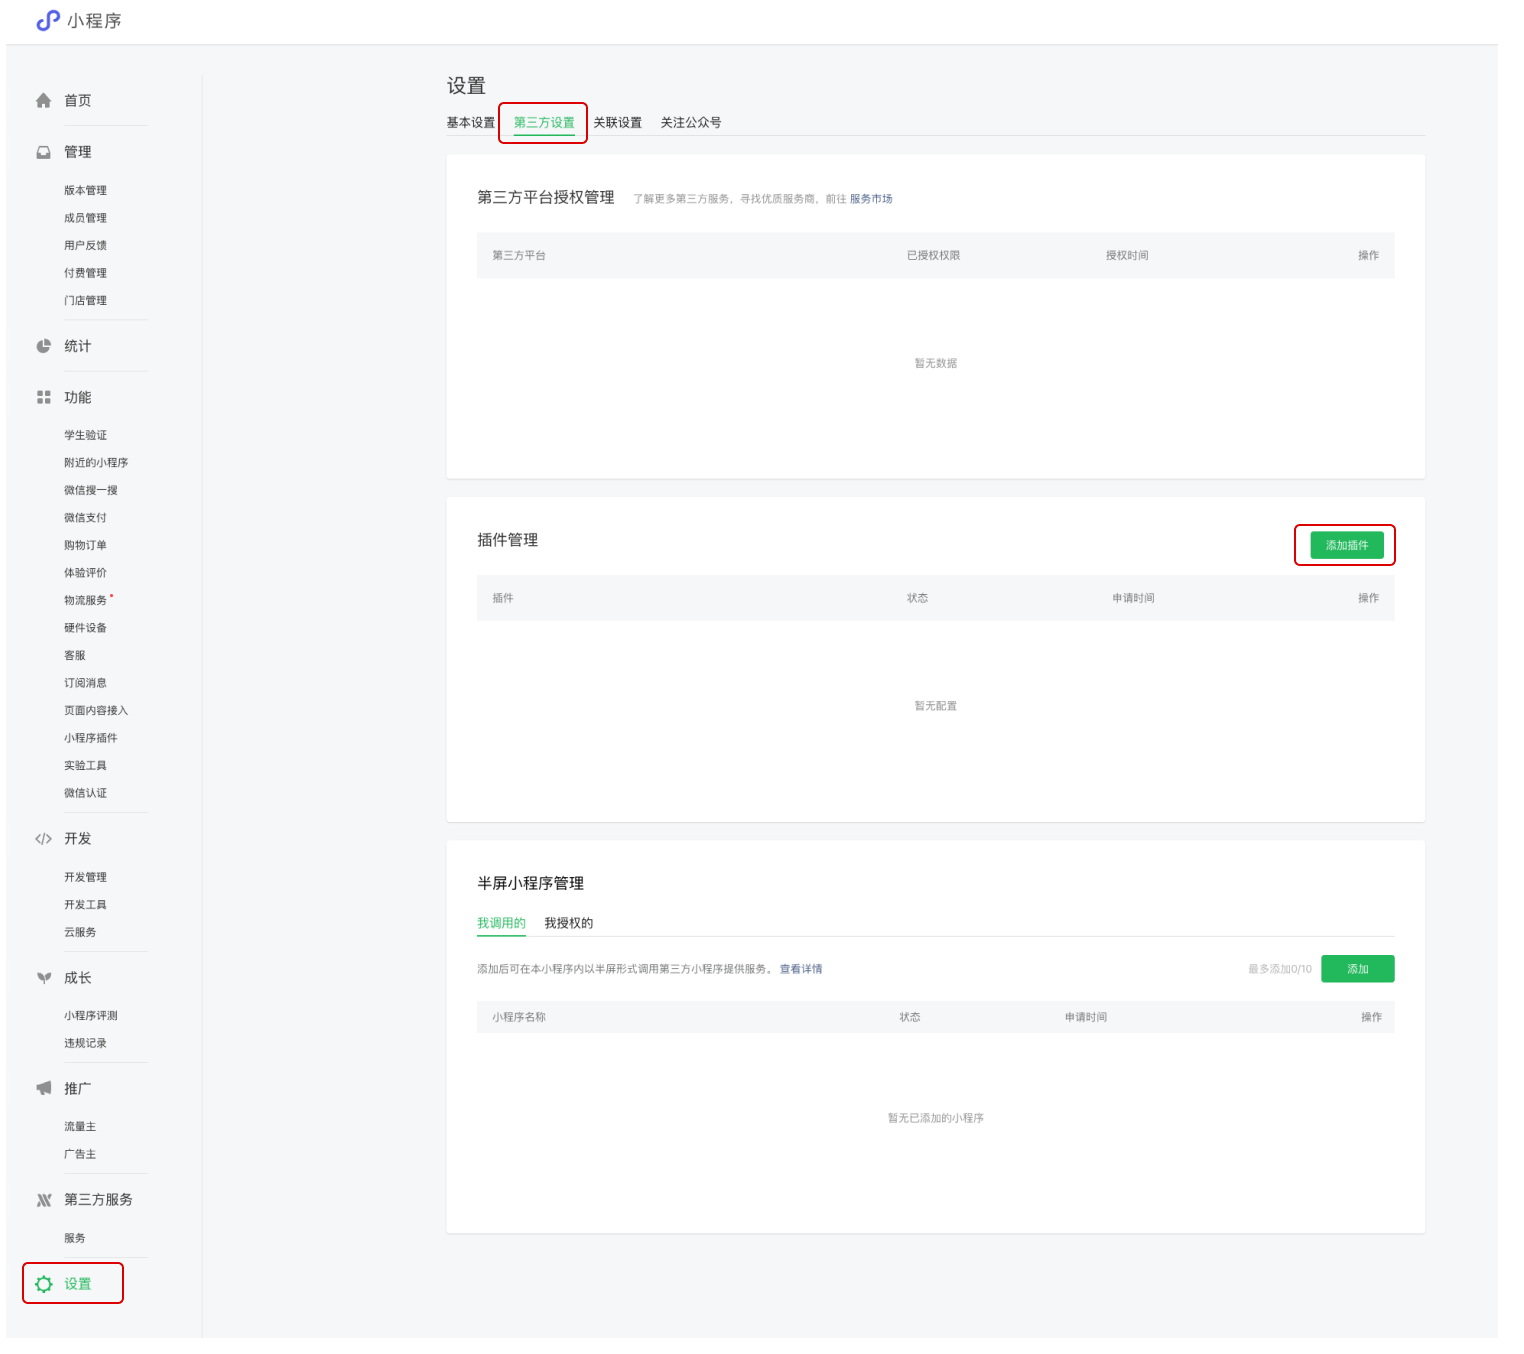Click the sprout icon beside 成长
Image resolution: width=1524 pixels, height=1354 pixels.
pos(43,978)
